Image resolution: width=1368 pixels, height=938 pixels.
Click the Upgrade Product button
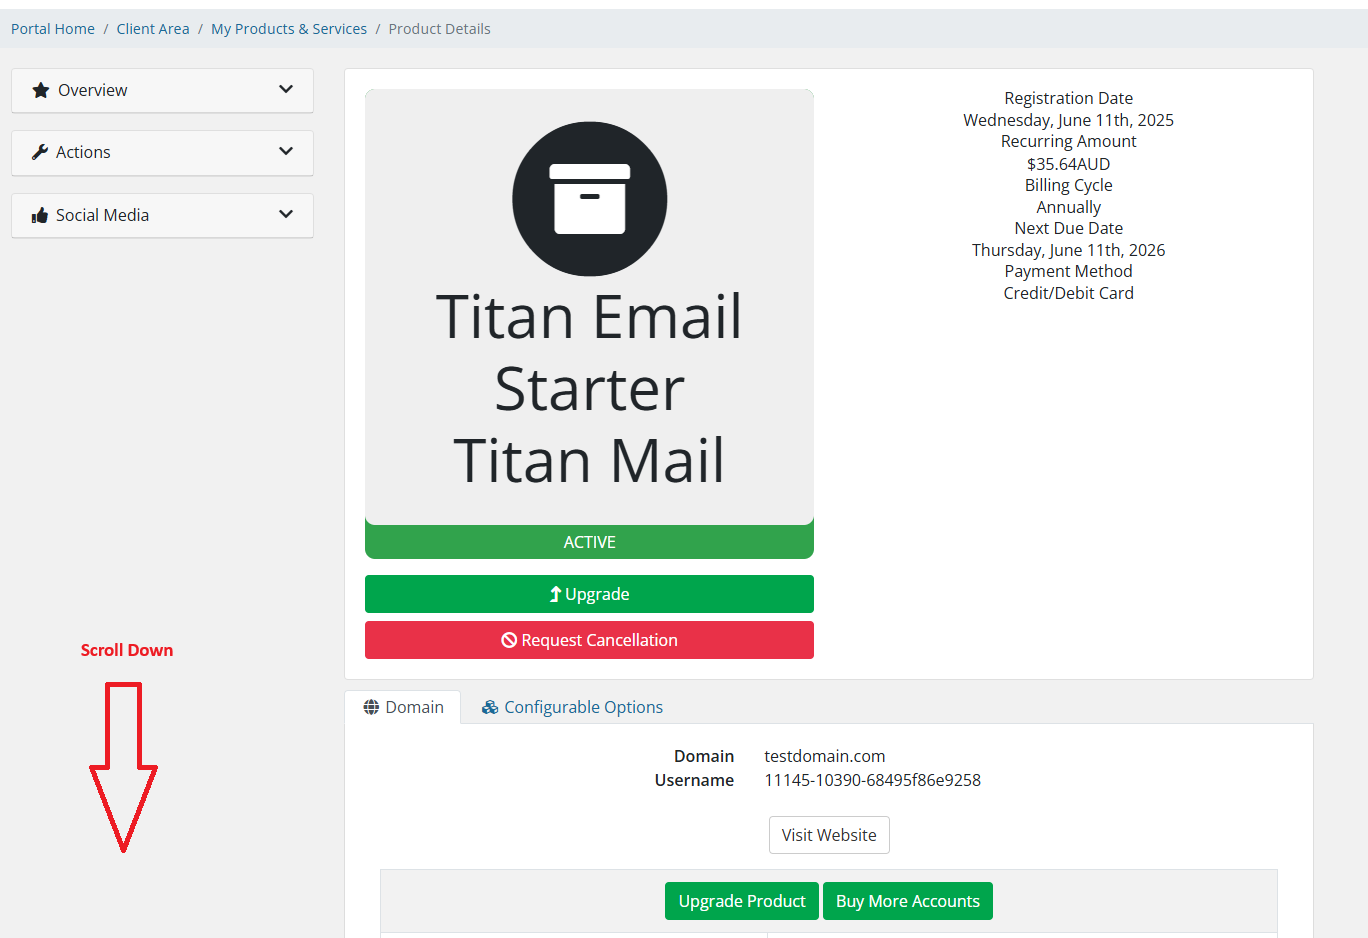(x=741, y=901)
